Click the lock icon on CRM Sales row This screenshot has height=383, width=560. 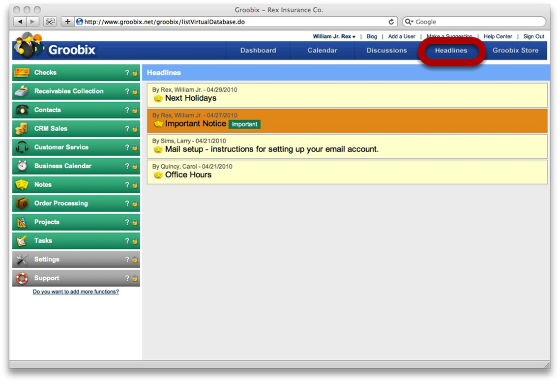click(x=135, y=129)
